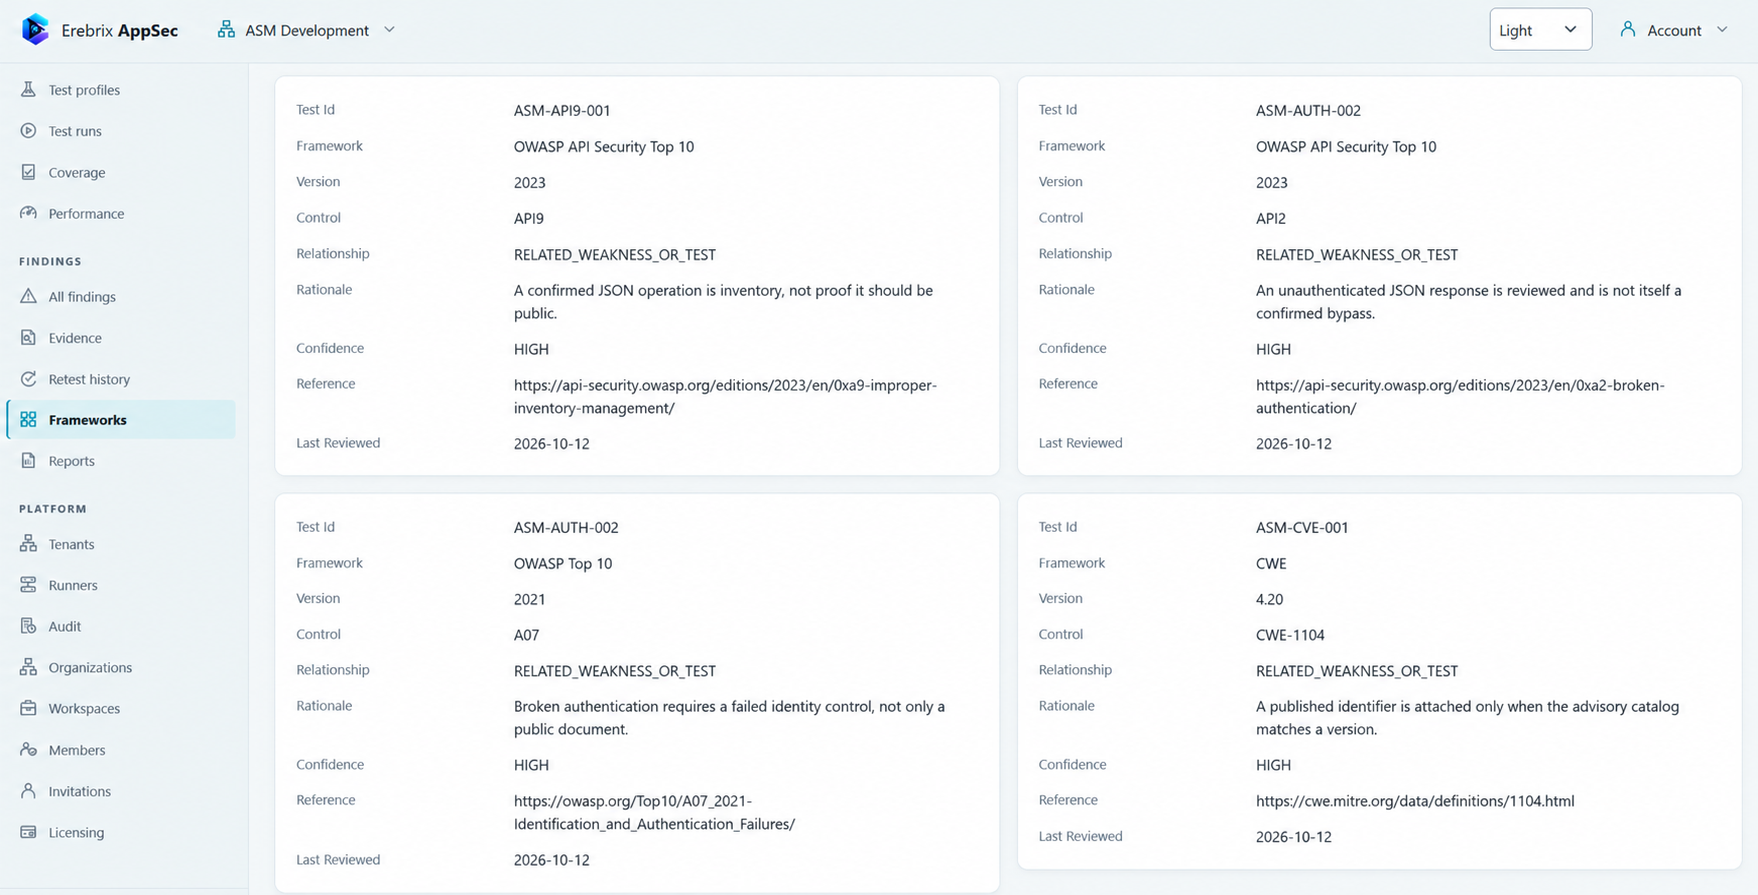
Task: Click the Erebrix AppSec logo icon
Action: (x=35, y=30)
